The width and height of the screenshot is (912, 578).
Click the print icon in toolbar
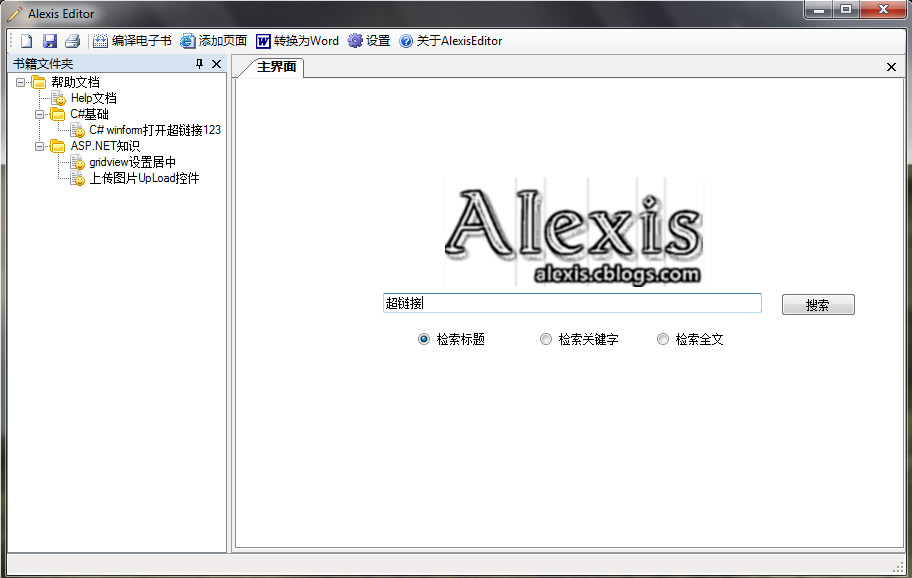point(73,41)
